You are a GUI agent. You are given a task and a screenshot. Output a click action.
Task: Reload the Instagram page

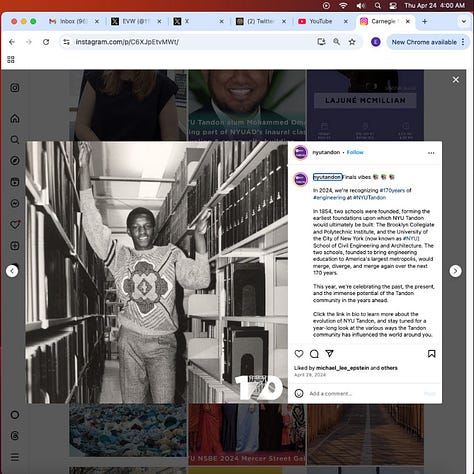tap(46, 42)
